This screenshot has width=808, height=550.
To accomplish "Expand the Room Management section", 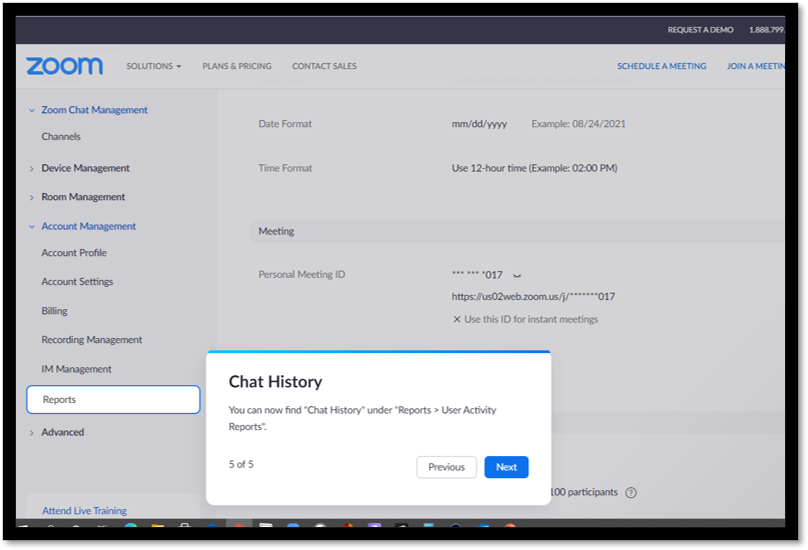I will pos(32,197).
